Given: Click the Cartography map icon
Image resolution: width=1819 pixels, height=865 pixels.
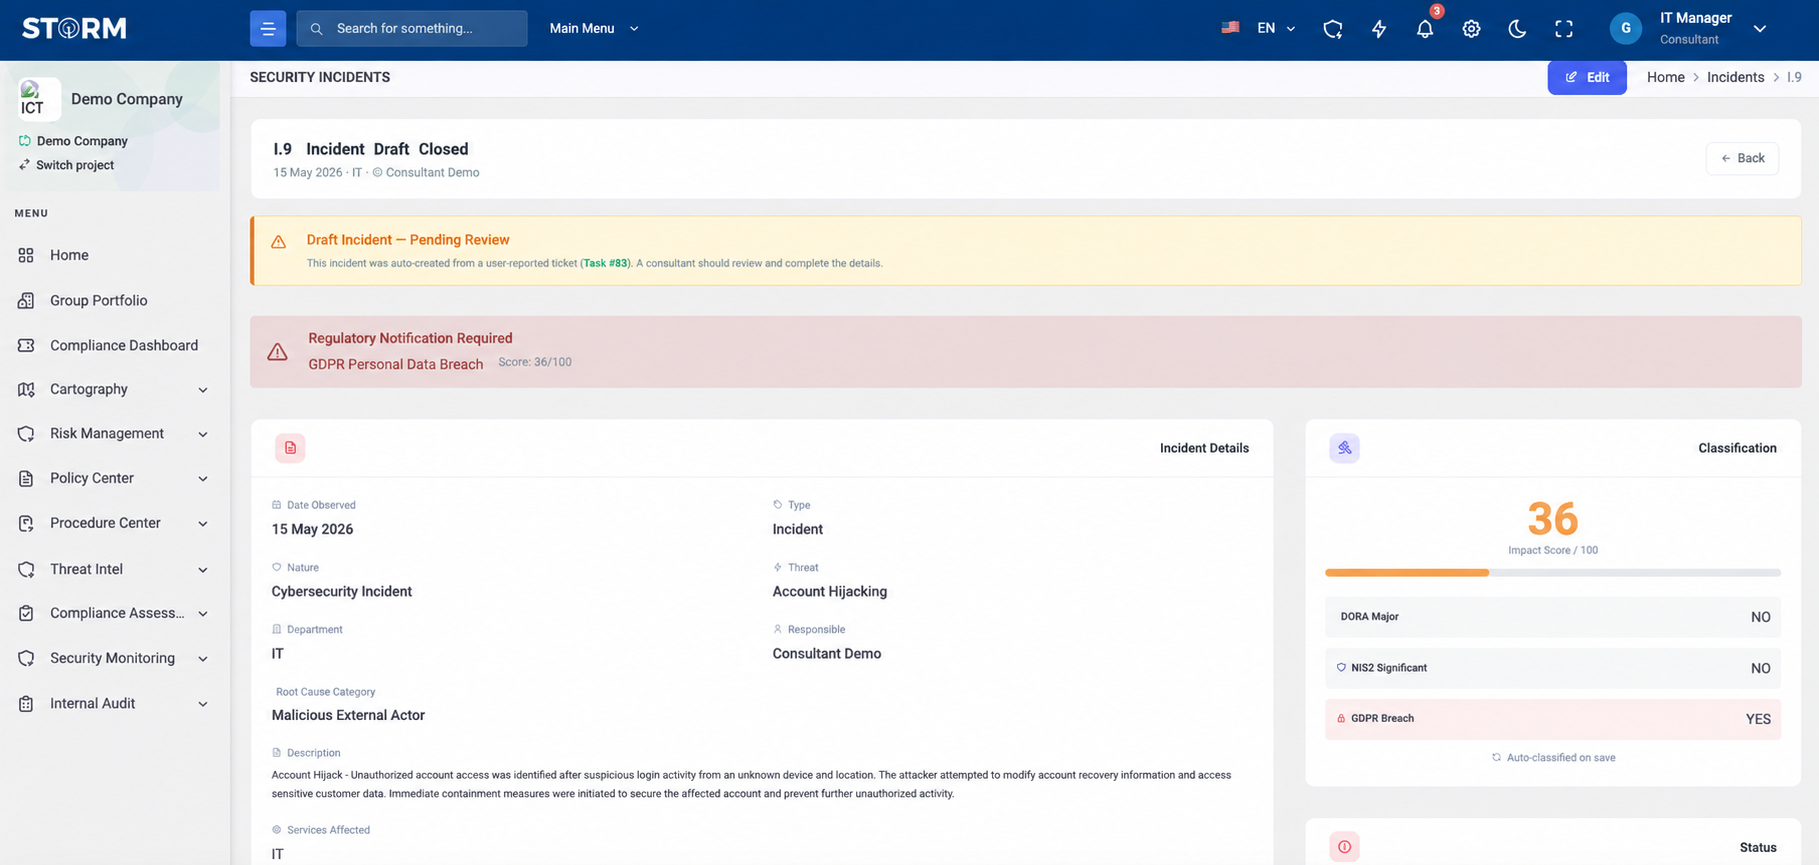Looking at the screenshot, I should point(26,389).
